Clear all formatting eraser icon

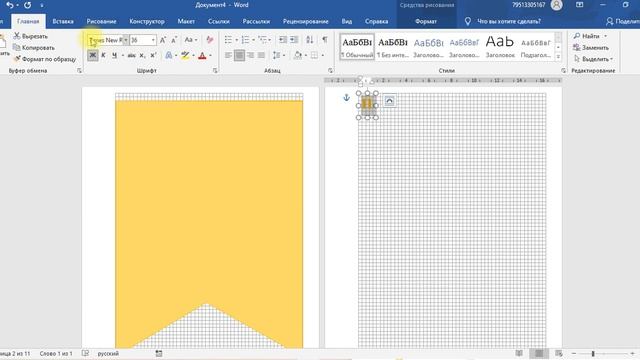[210, 40]
